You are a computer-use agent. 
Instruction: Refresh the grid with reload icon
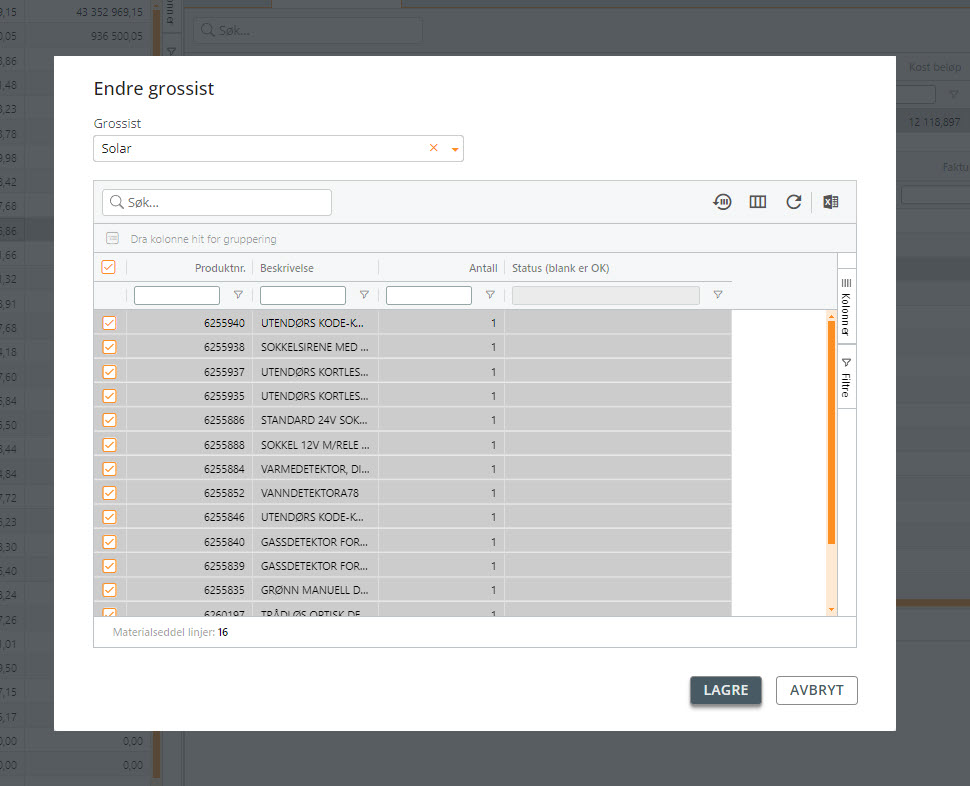(794, 202)
